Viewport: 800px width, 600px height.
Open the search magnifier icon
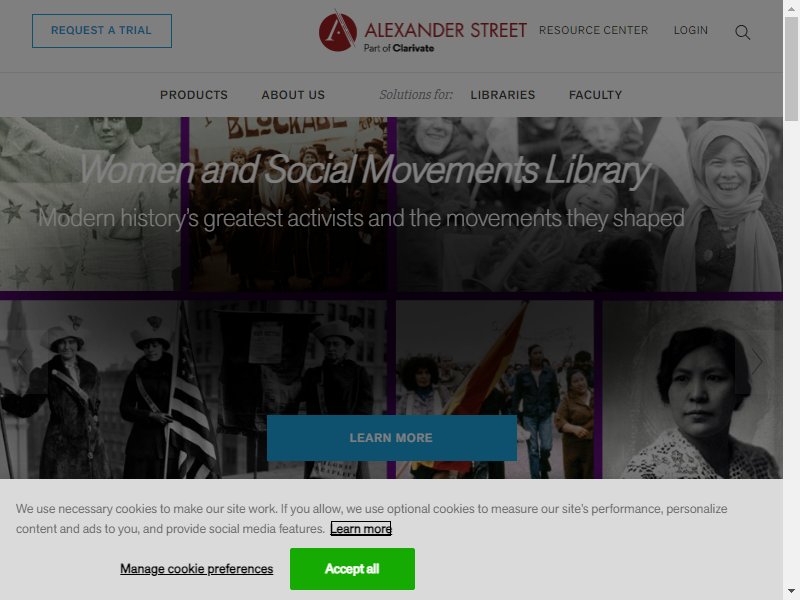click(742, 32)
